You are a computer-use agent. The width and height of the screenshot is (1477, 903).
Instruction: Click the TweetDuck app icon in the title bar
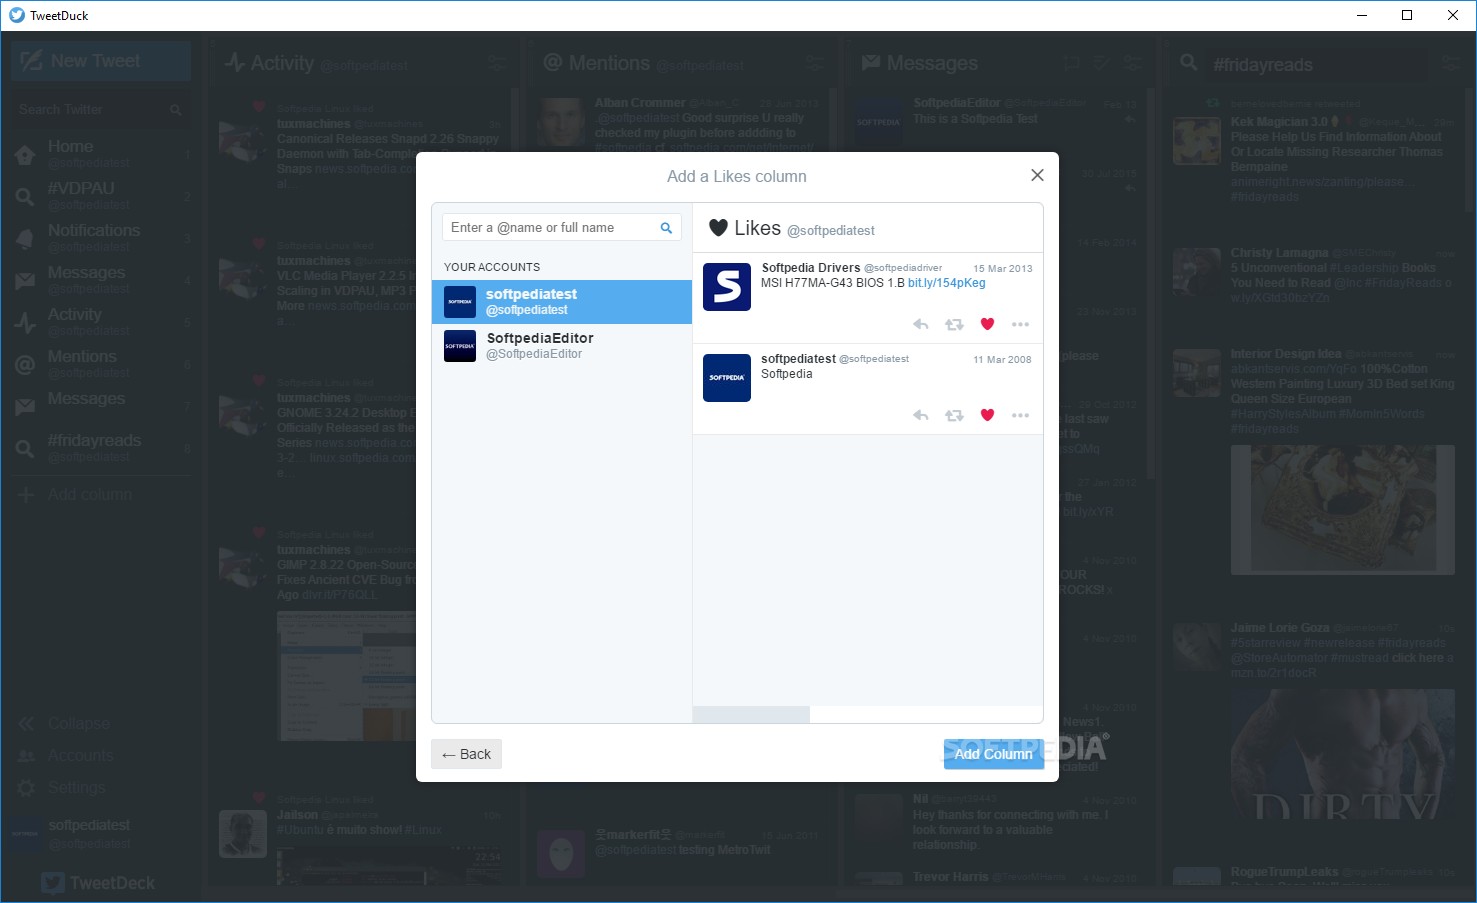tap(16, 15)
